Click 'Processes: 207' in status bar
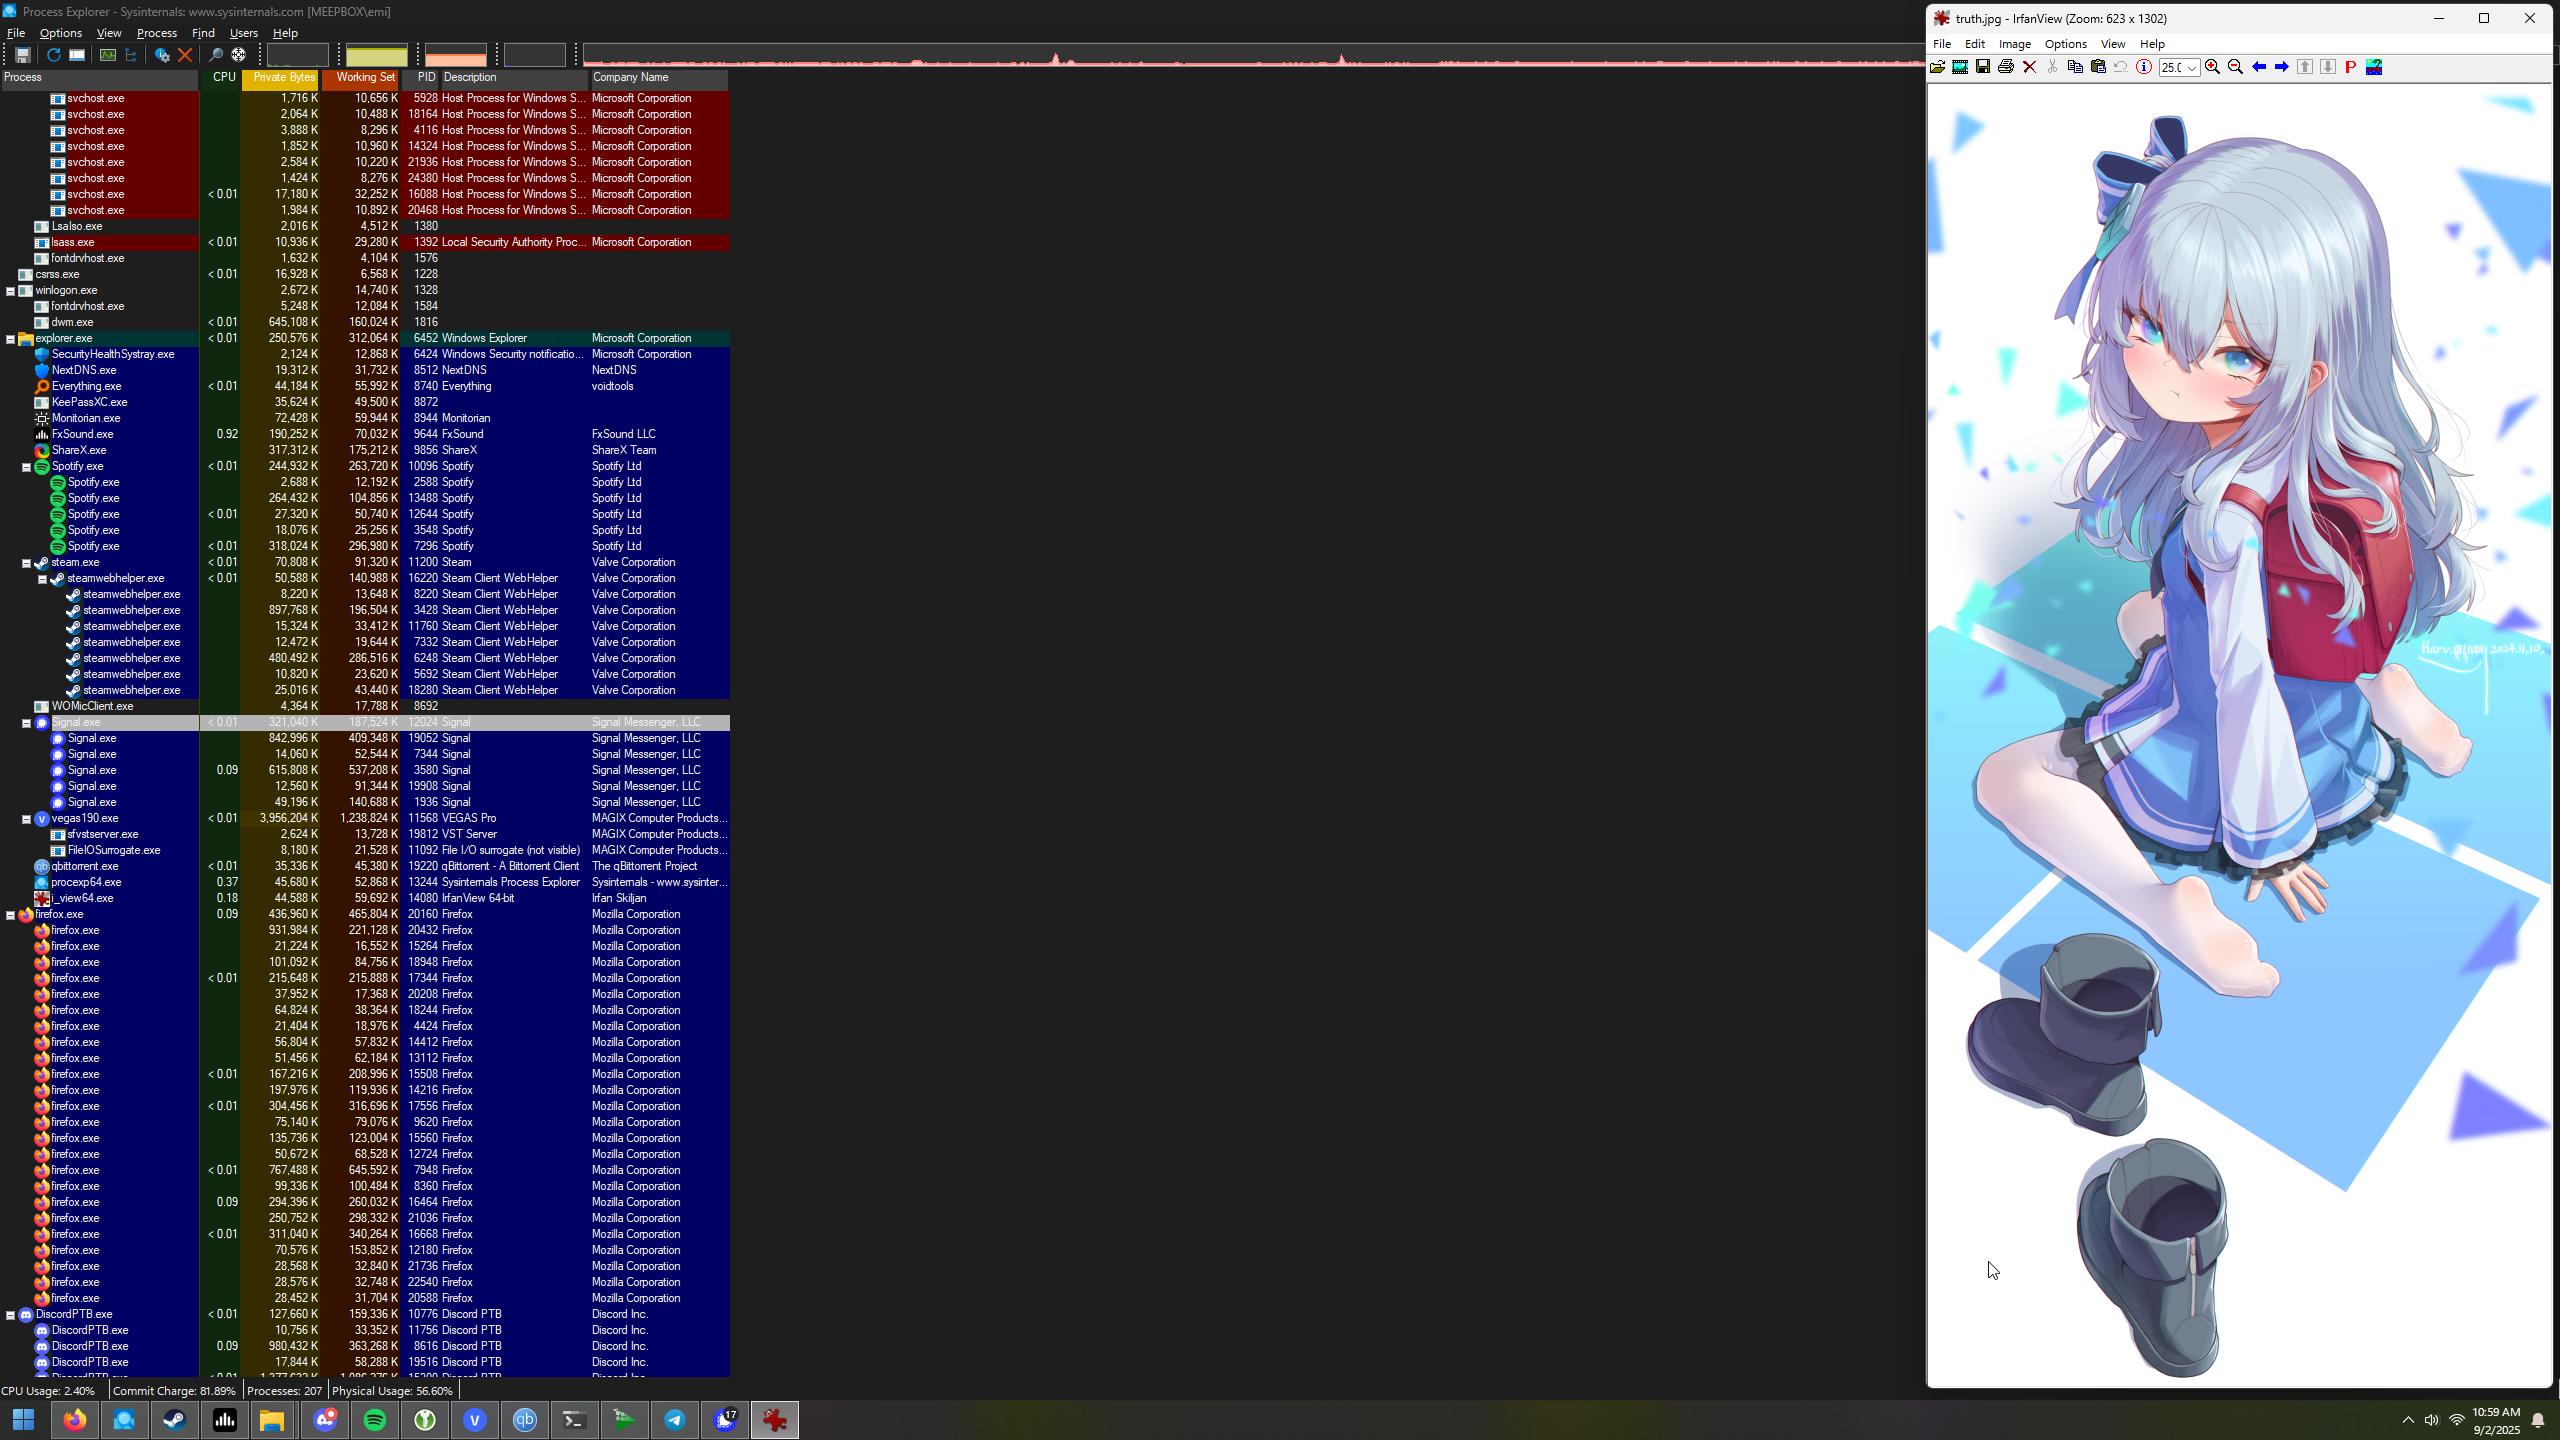2560x1440 pixels. (285, 1390)
